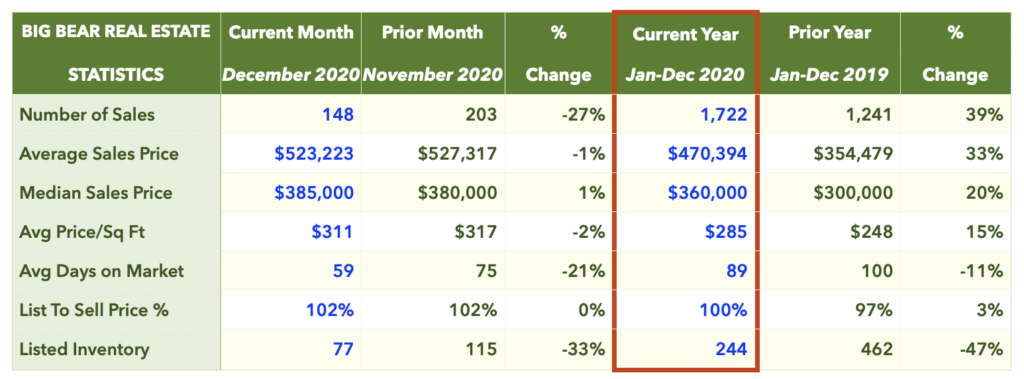Click the $385,000 median price cell

coord(313,193)
